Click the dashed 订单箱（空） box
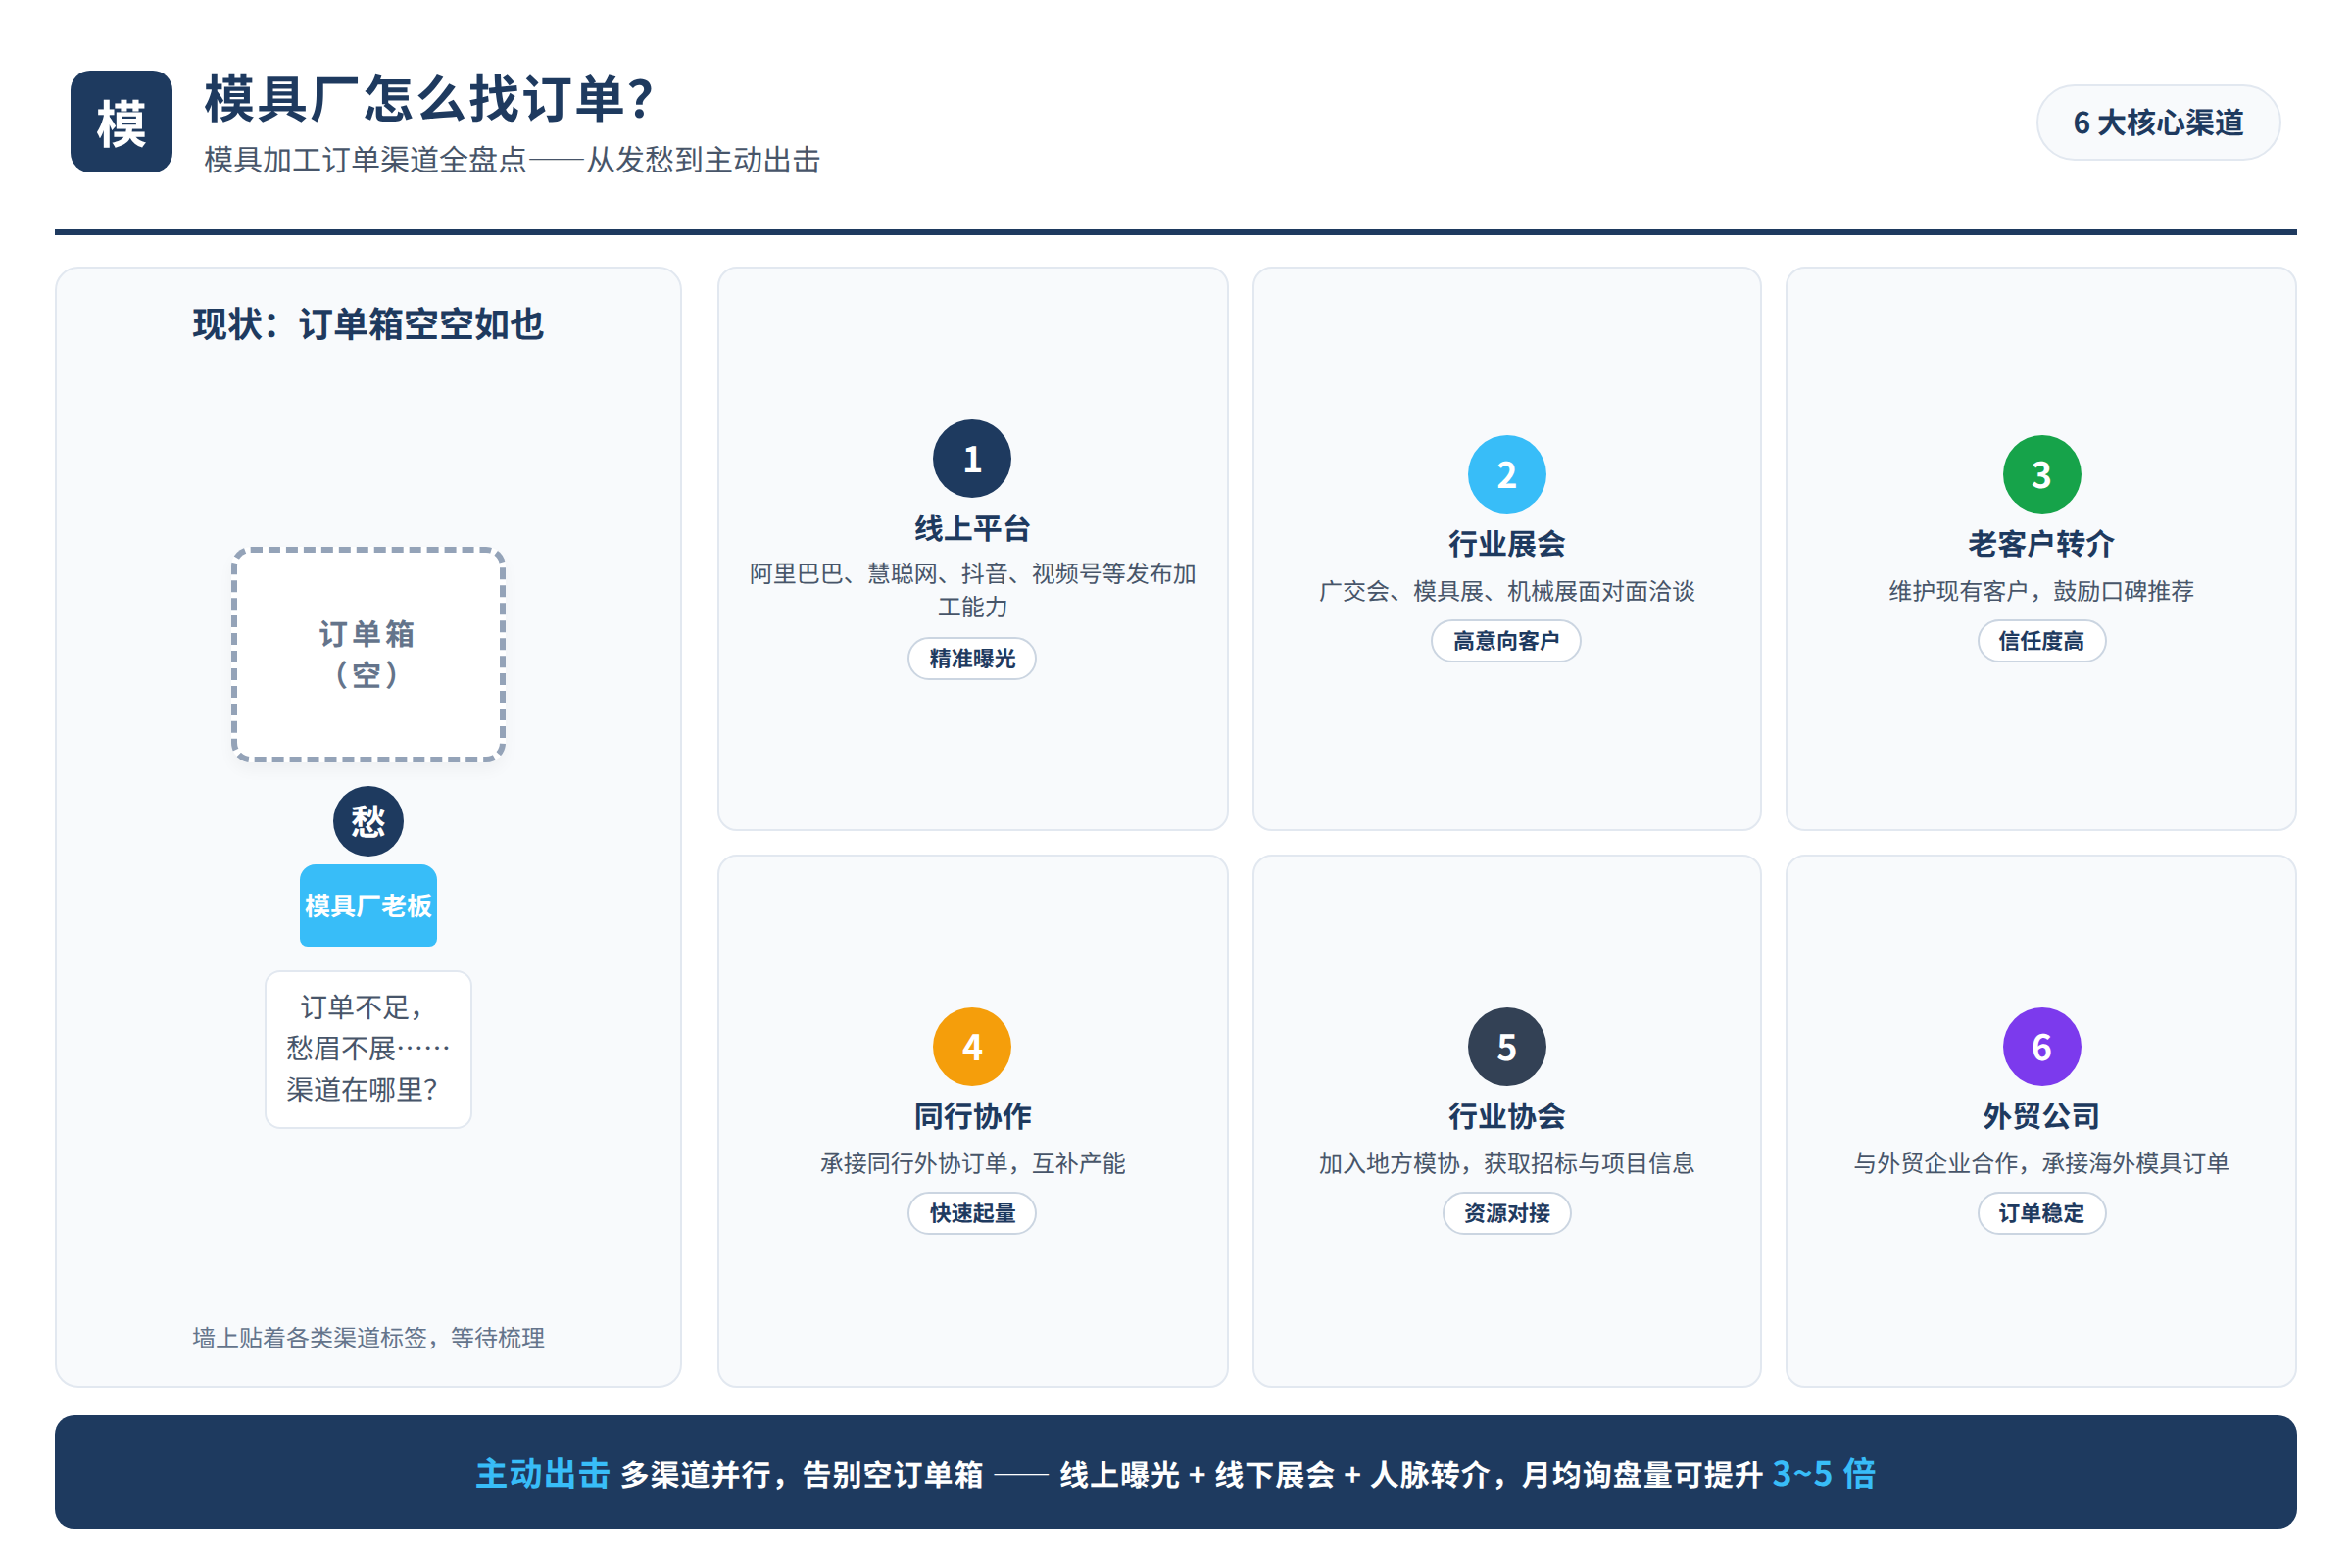The image size is (2352, 1568). [368, 654]
